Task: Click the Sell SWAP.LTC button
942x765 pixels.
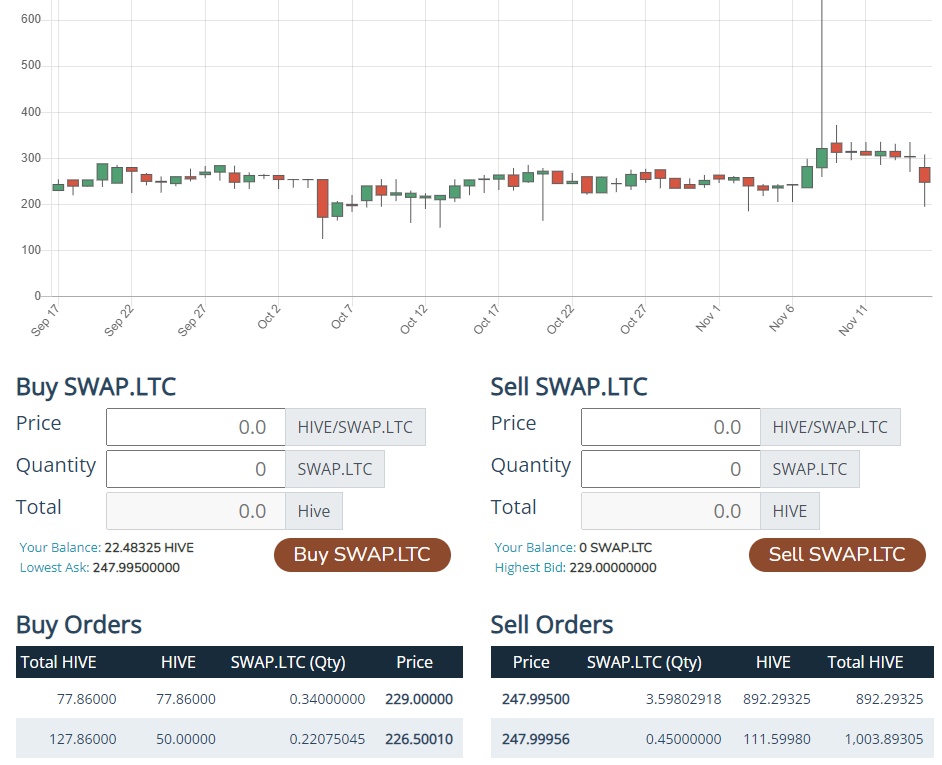Action: (837, 555)
